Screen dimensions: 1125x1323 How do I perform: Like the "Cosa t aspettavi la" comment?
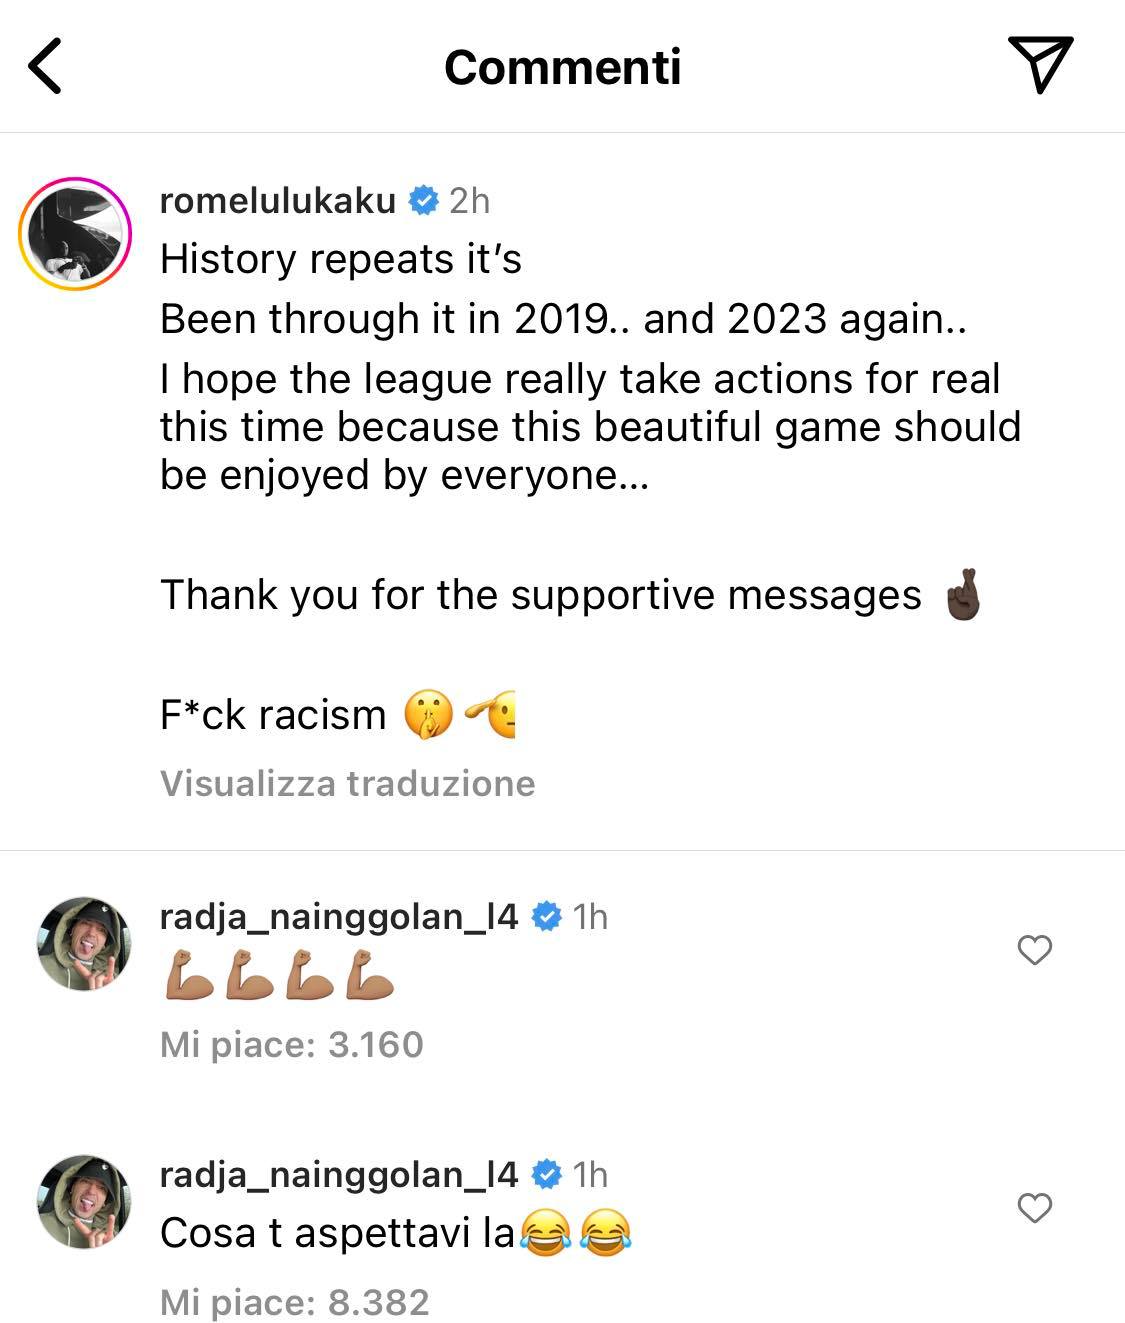(1034, 1208)
